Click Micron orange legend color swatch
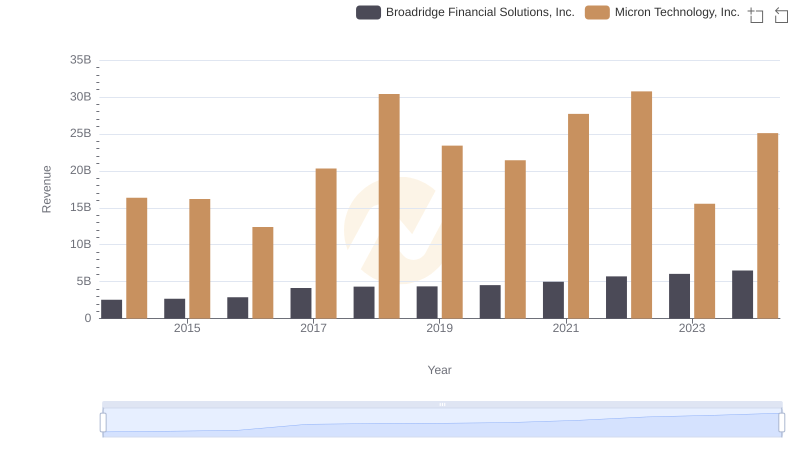The height and width of the screenshot is (461, 800). 597,12
